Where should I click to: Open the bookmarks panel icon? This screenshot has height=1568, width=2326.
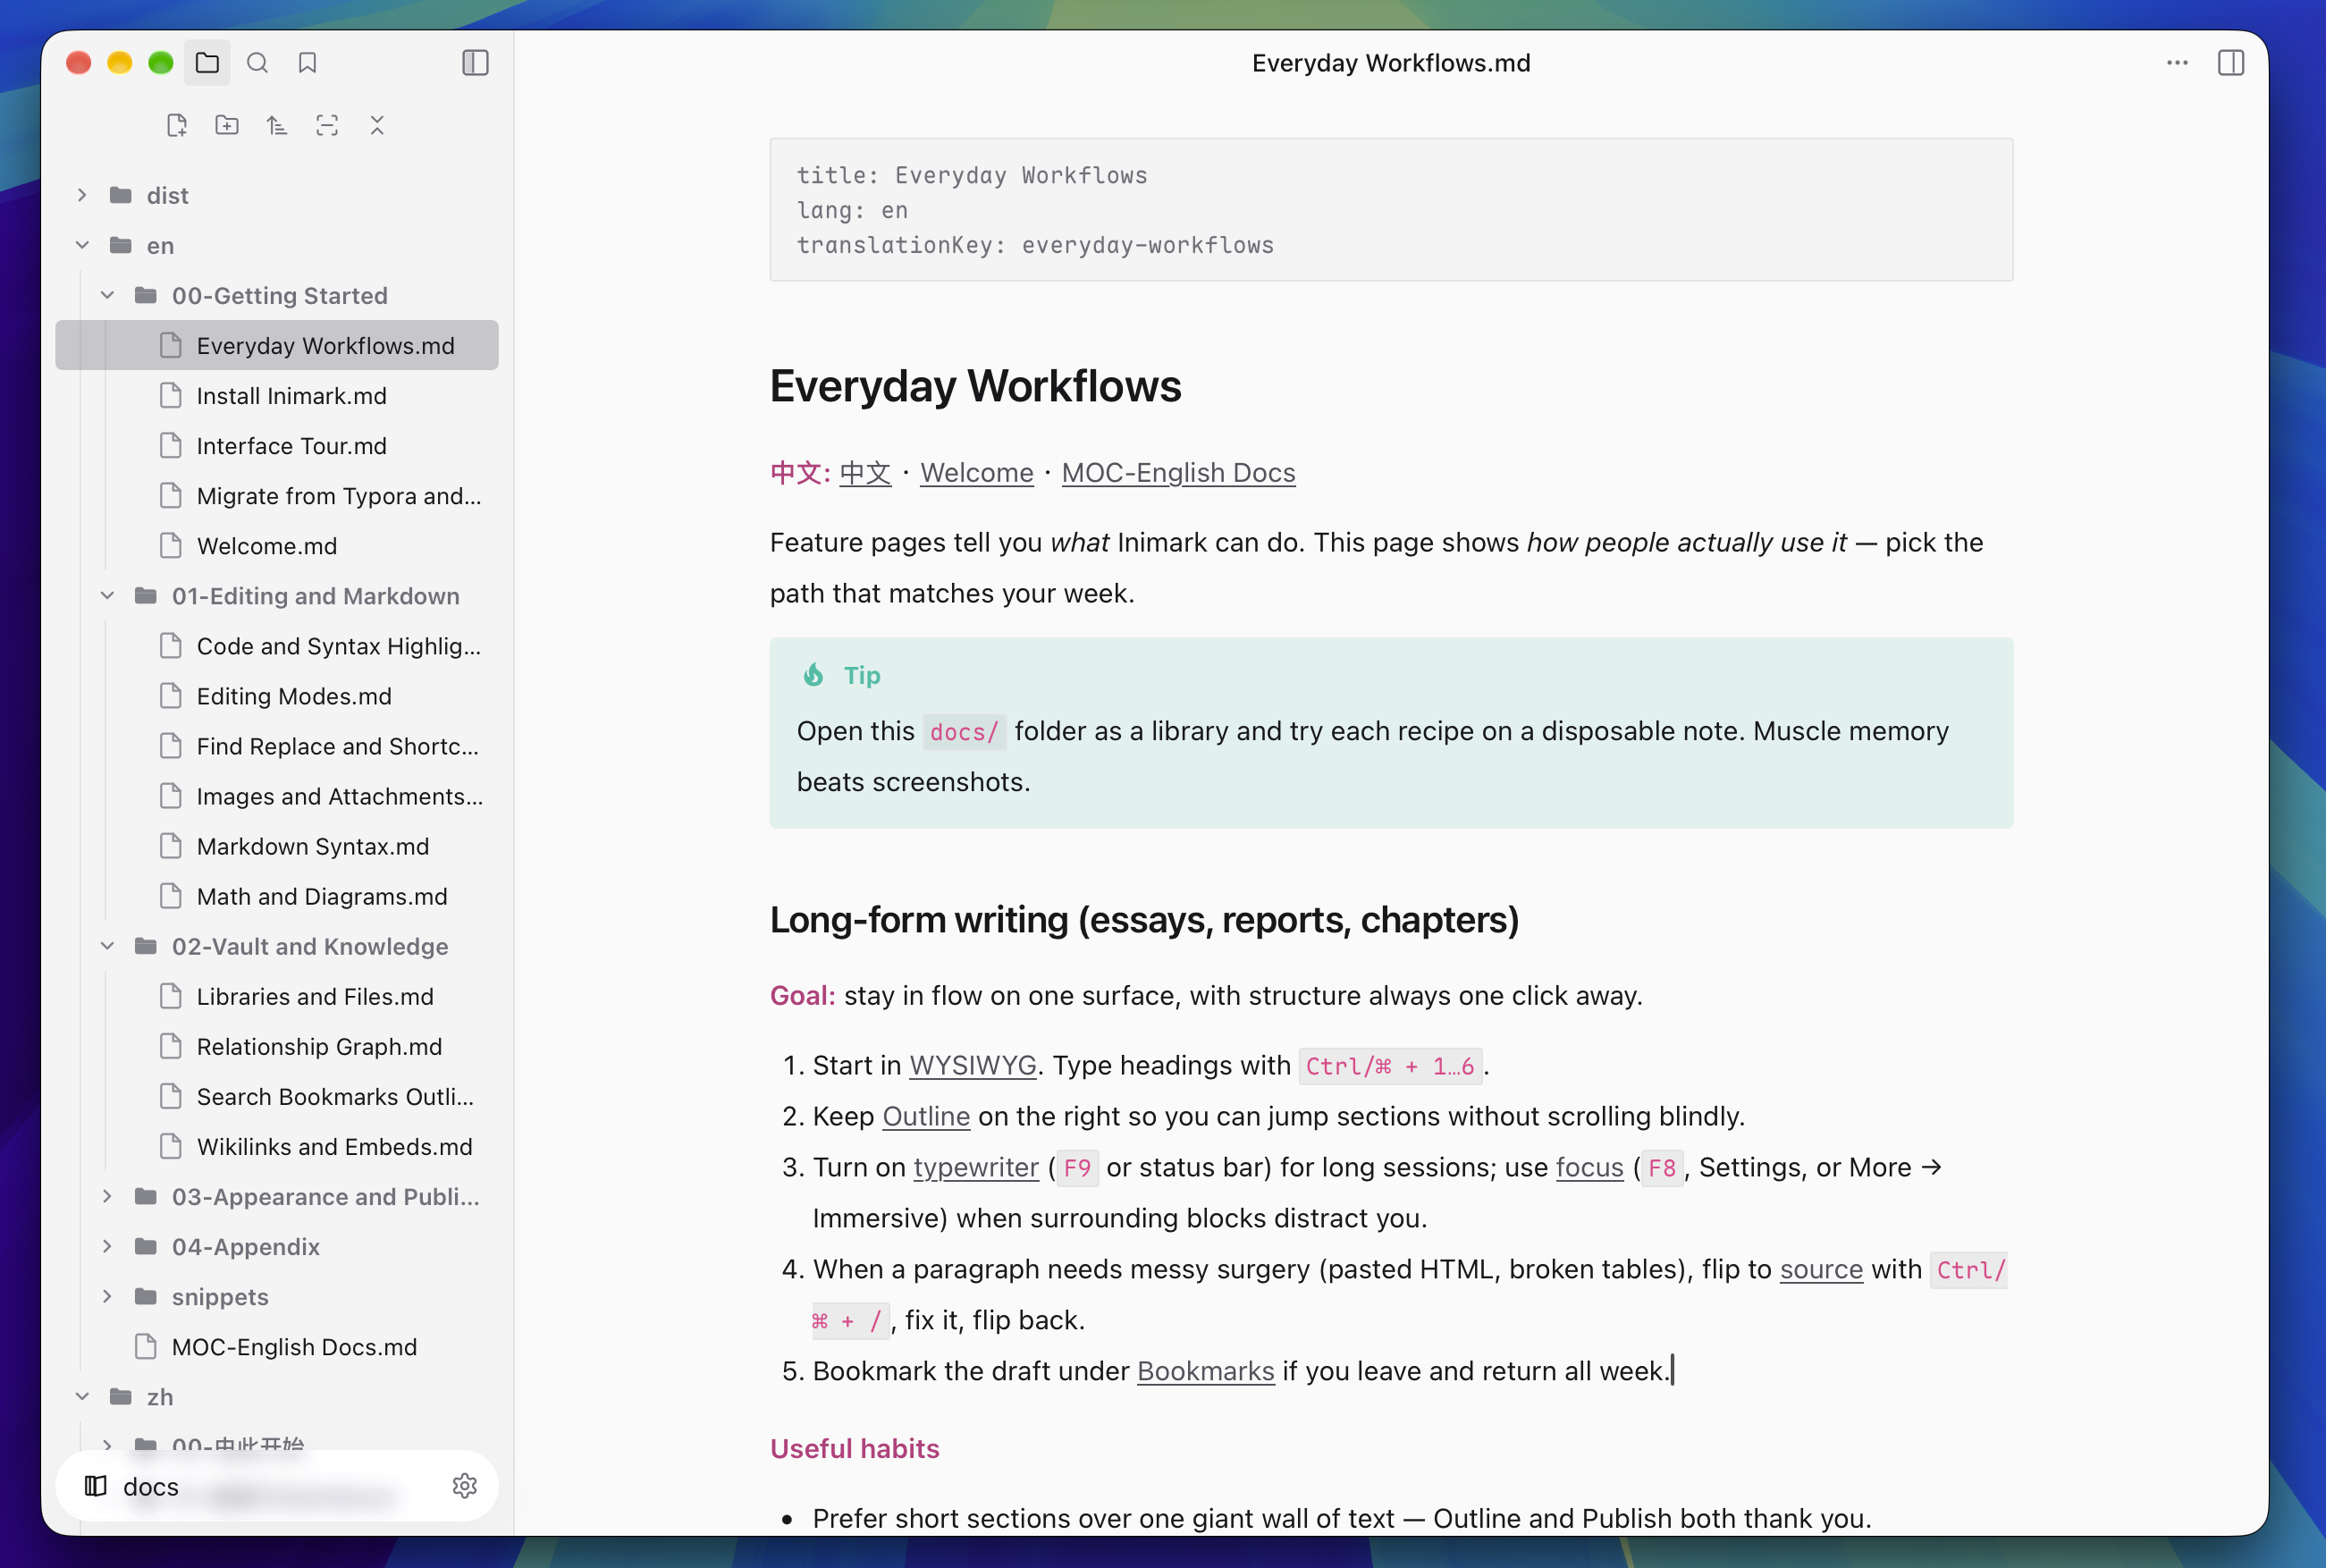pos(307,63)
